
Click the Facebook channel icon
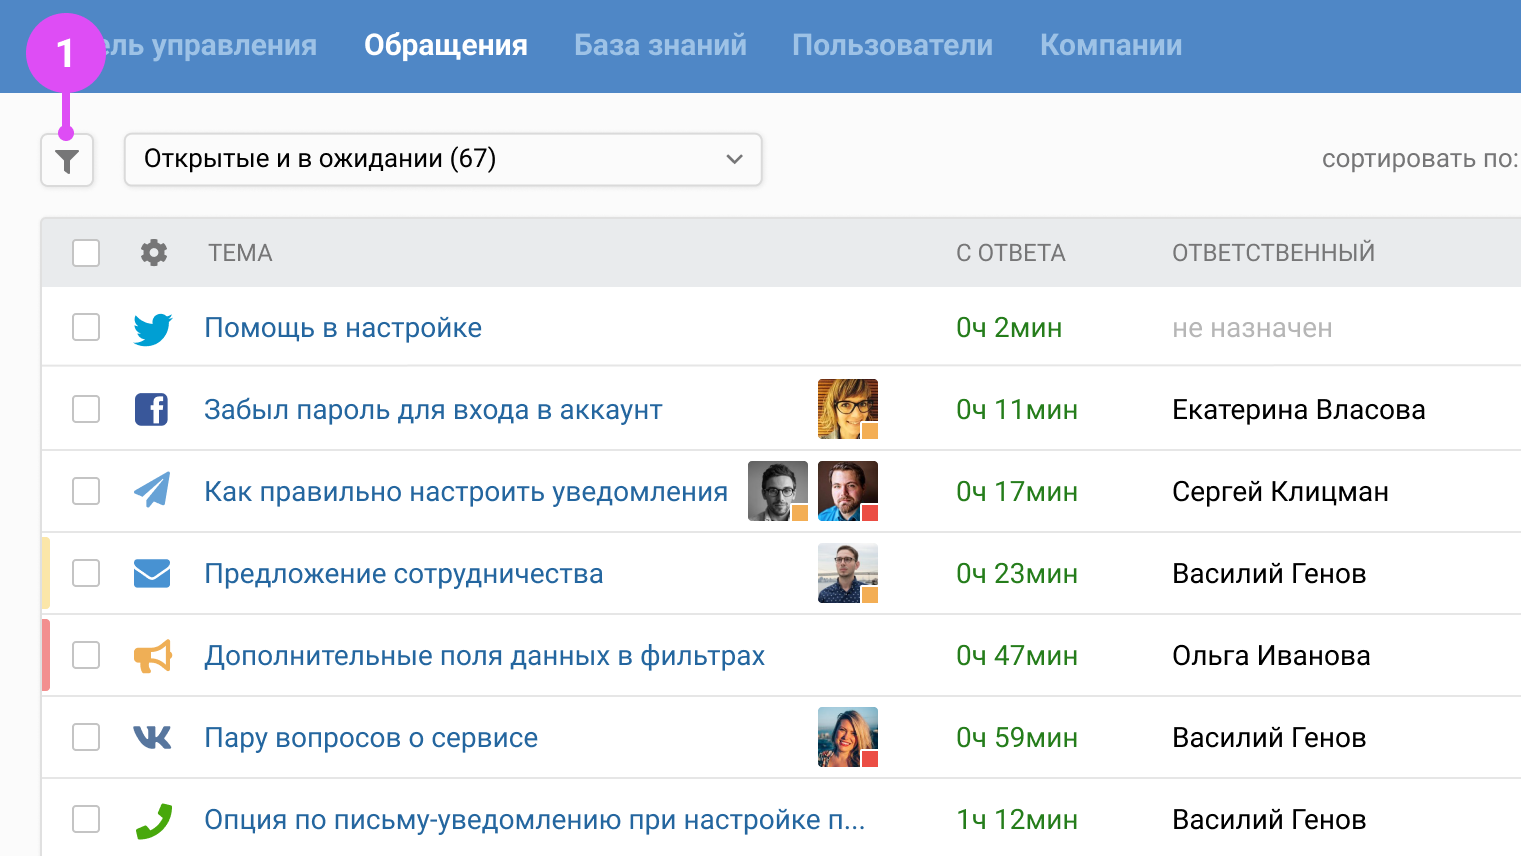(x=152, y=410)
